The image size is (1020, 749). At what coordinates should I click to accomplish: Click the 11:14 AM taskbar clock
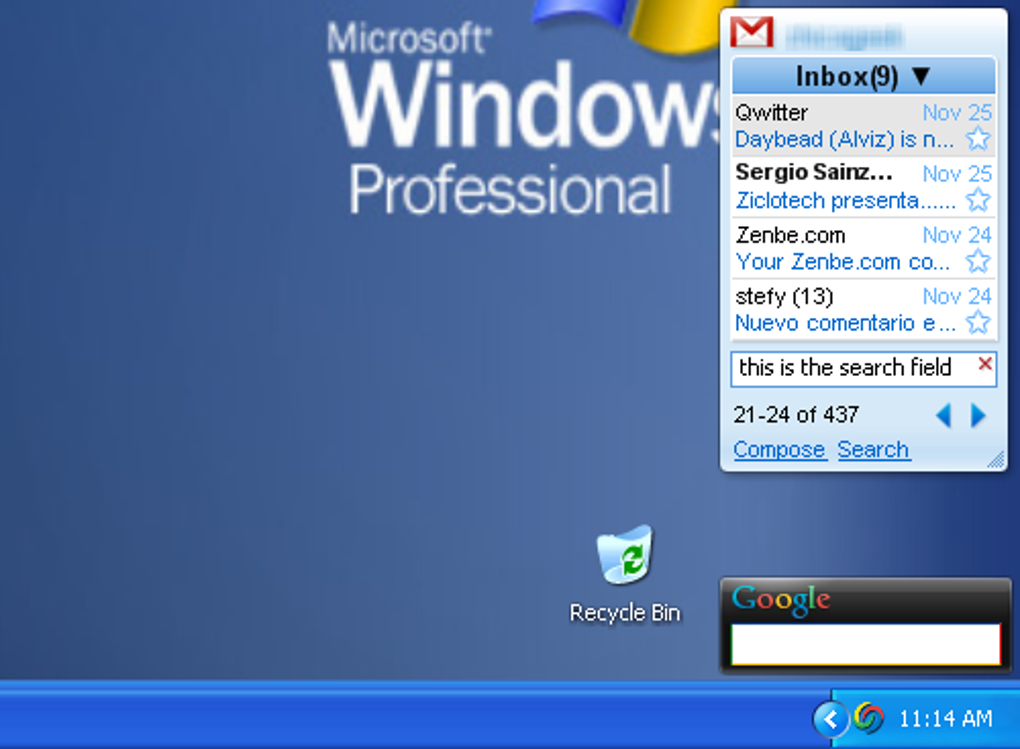(x=946, y=719)
